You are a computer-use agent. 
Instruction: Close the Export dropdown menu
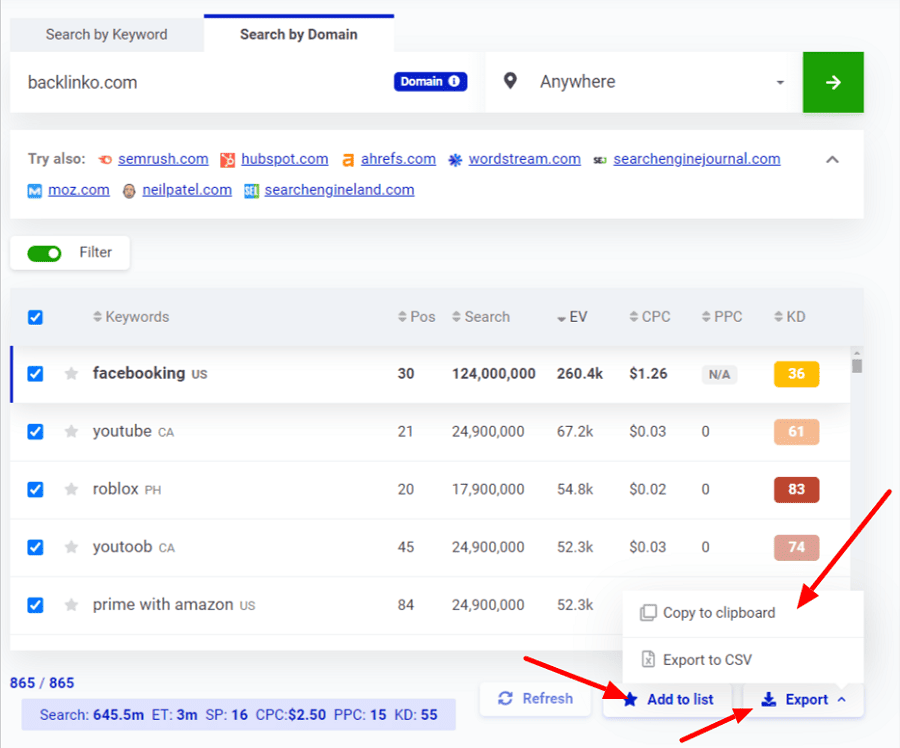[x=803, y=700]
